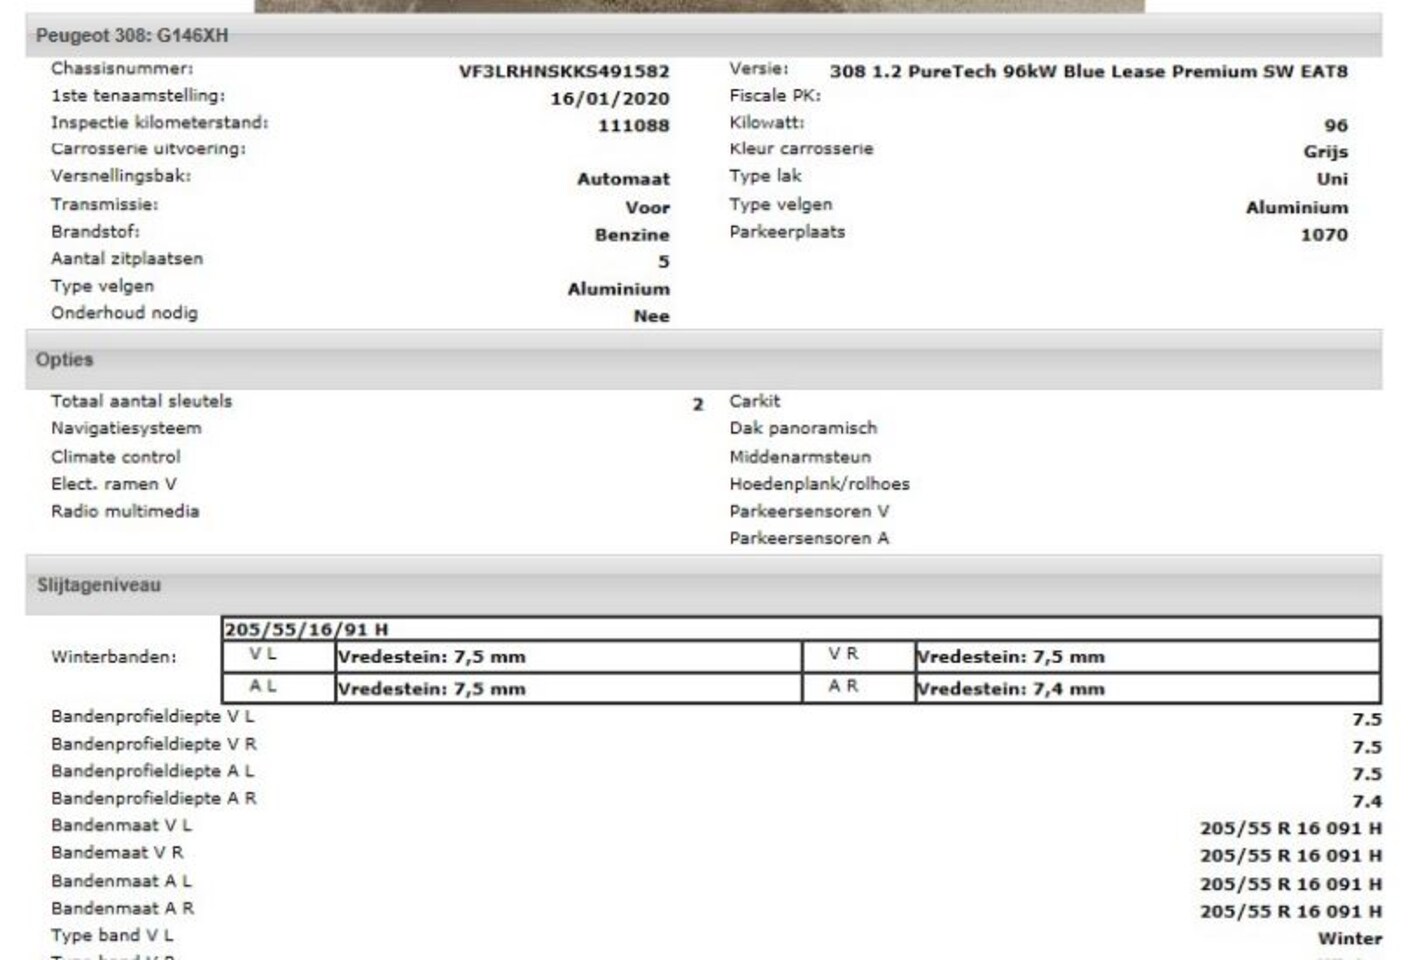Select the parking spot value "1070"
This screenshot has height=960, width=1408.
click(1324, 234)
